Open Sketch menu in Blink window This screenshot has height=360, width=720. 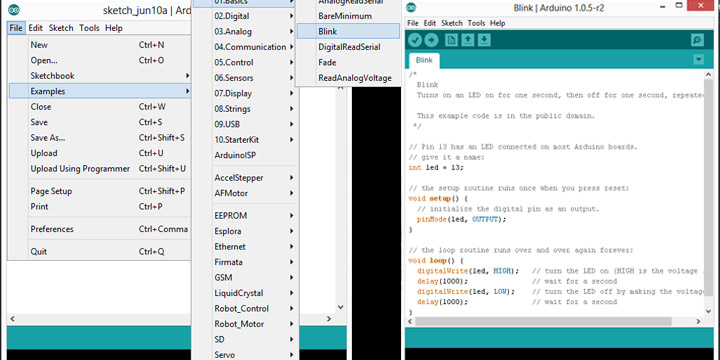[x=452, y=23]
